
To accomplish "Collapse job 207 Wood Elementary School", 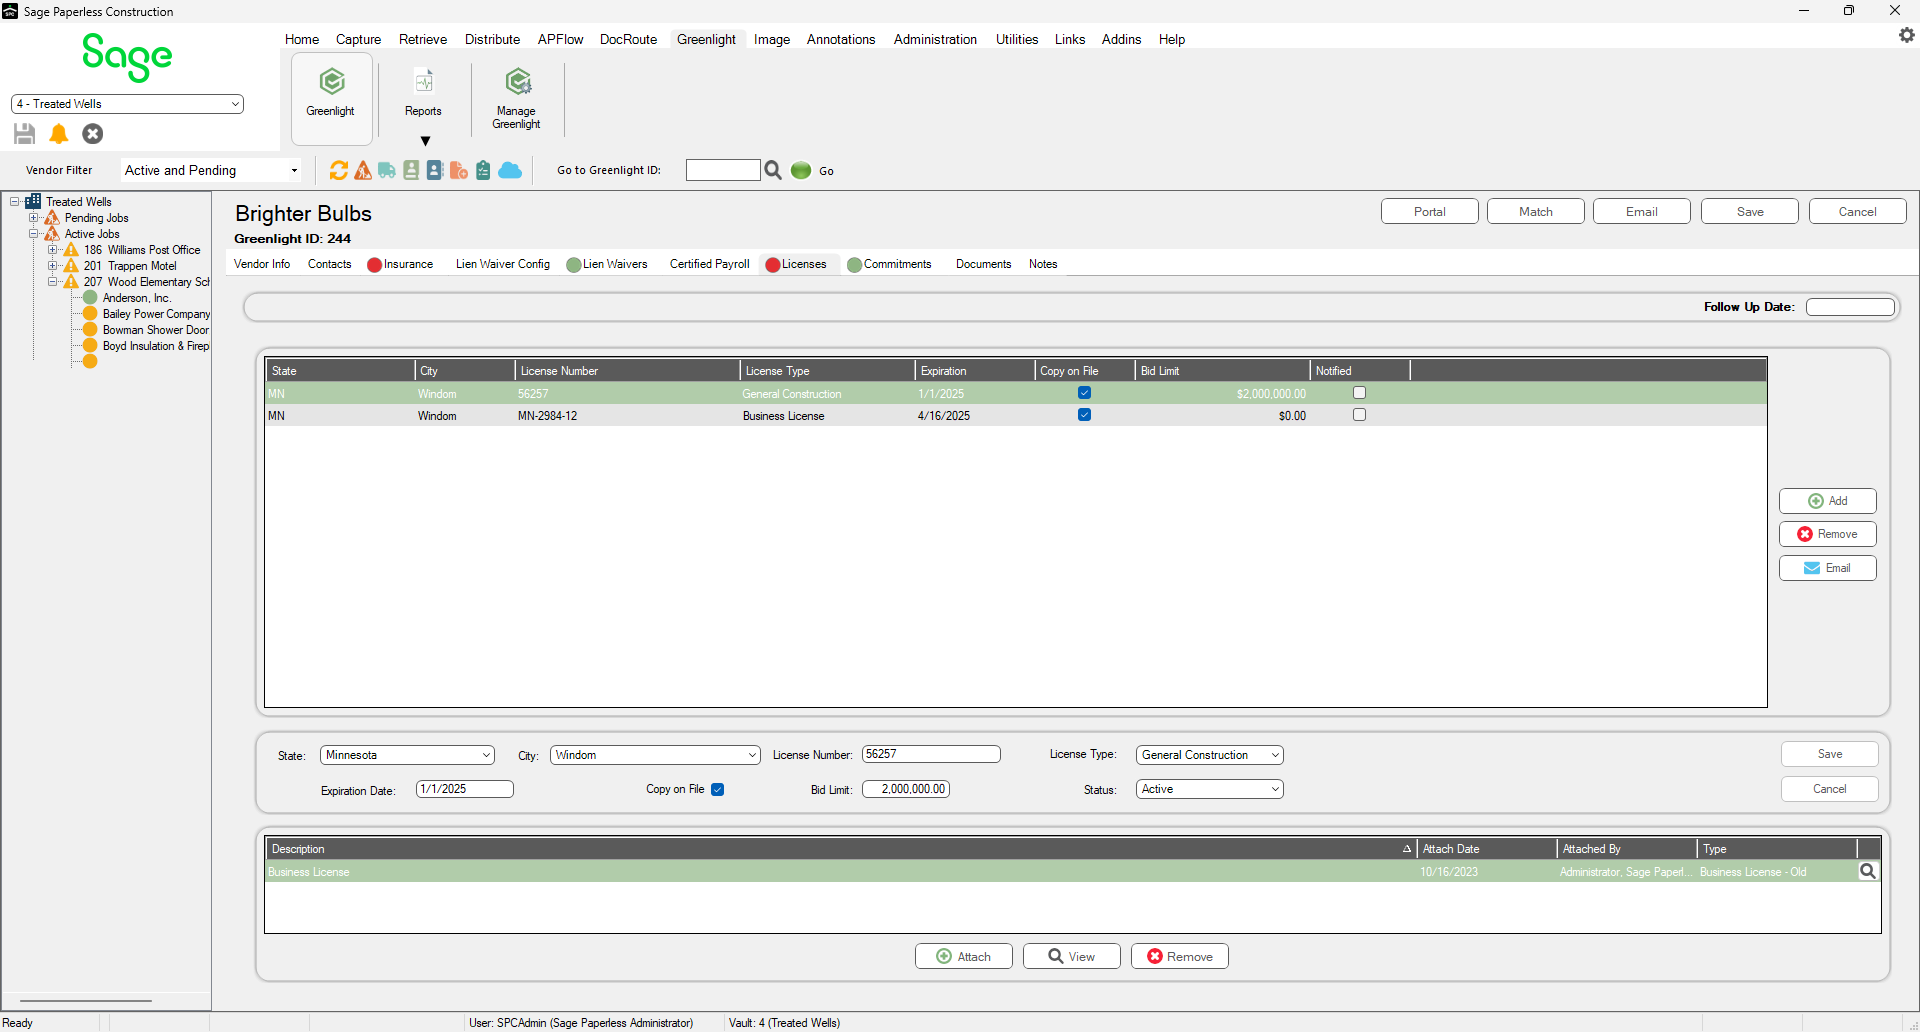I will click(x=53, y=282).
